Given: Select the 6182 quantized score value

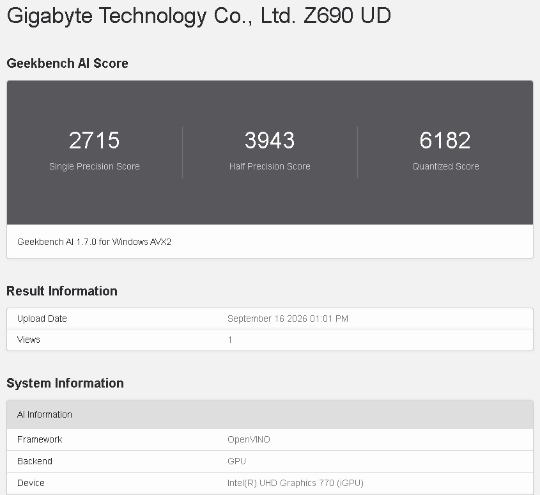Looking at the screenshot, I should 445,140.
